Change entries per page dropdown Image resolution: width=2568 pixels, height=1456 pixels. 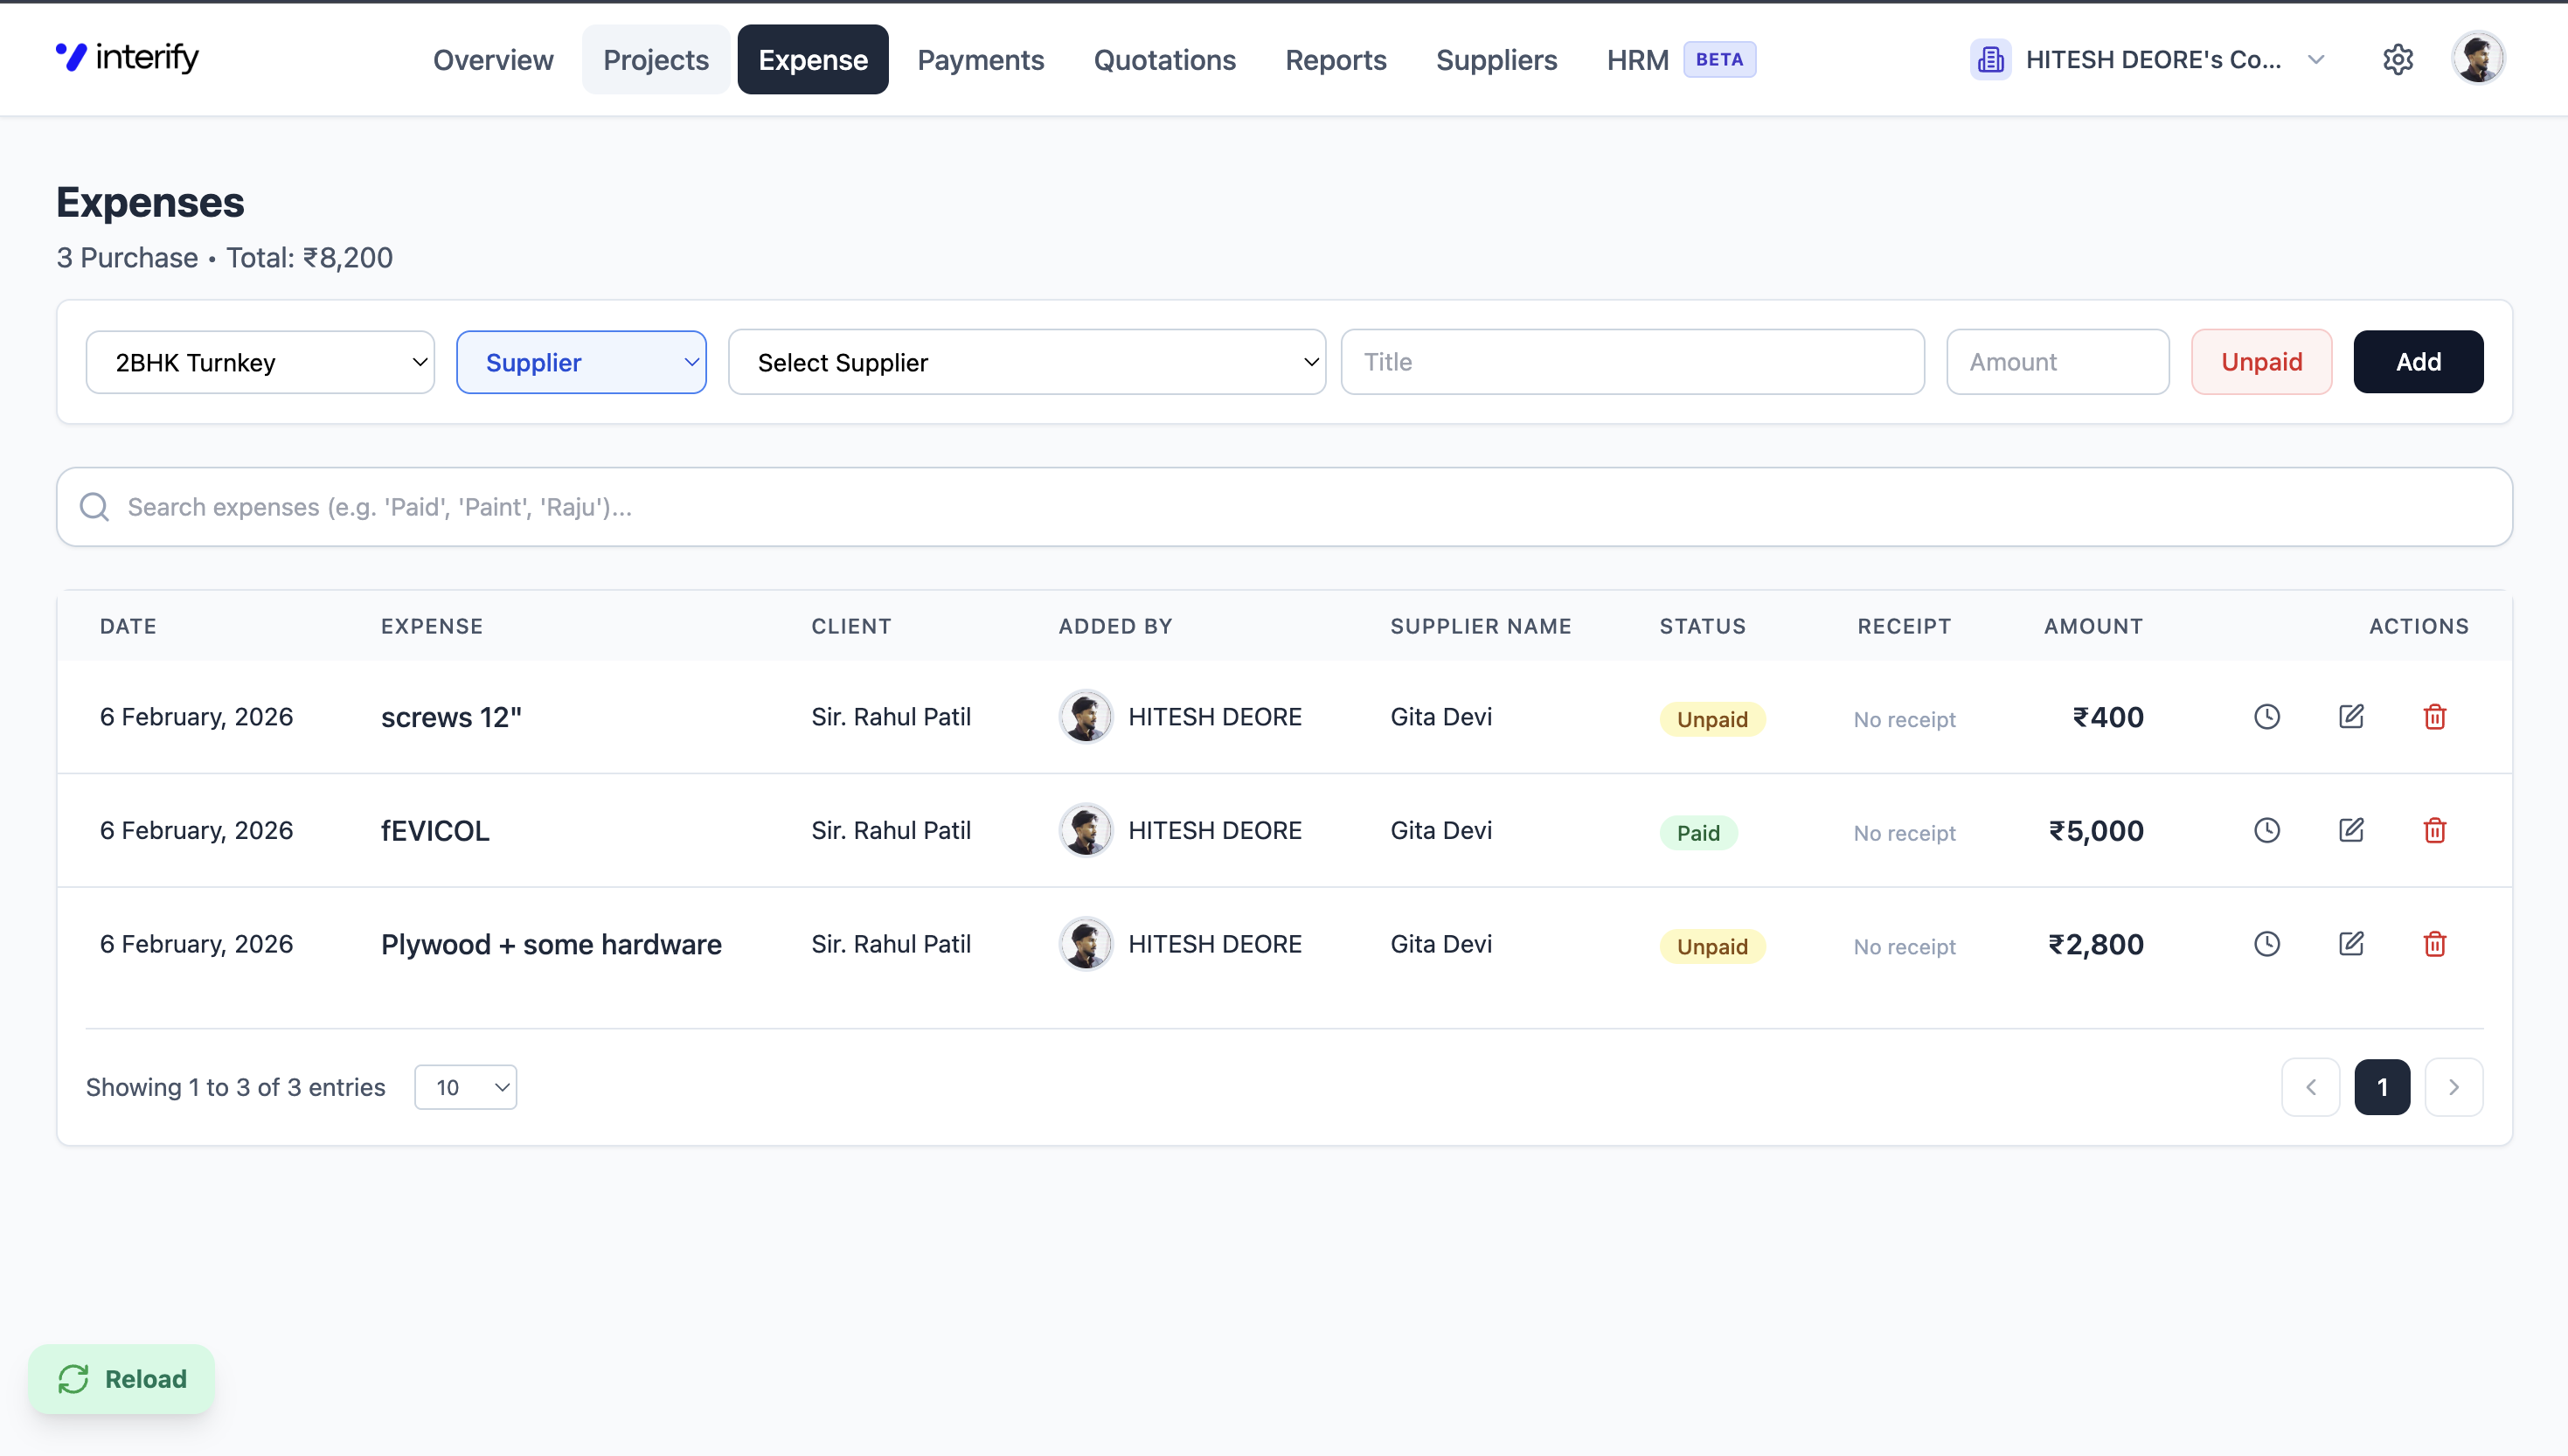tap(466, 1087)
